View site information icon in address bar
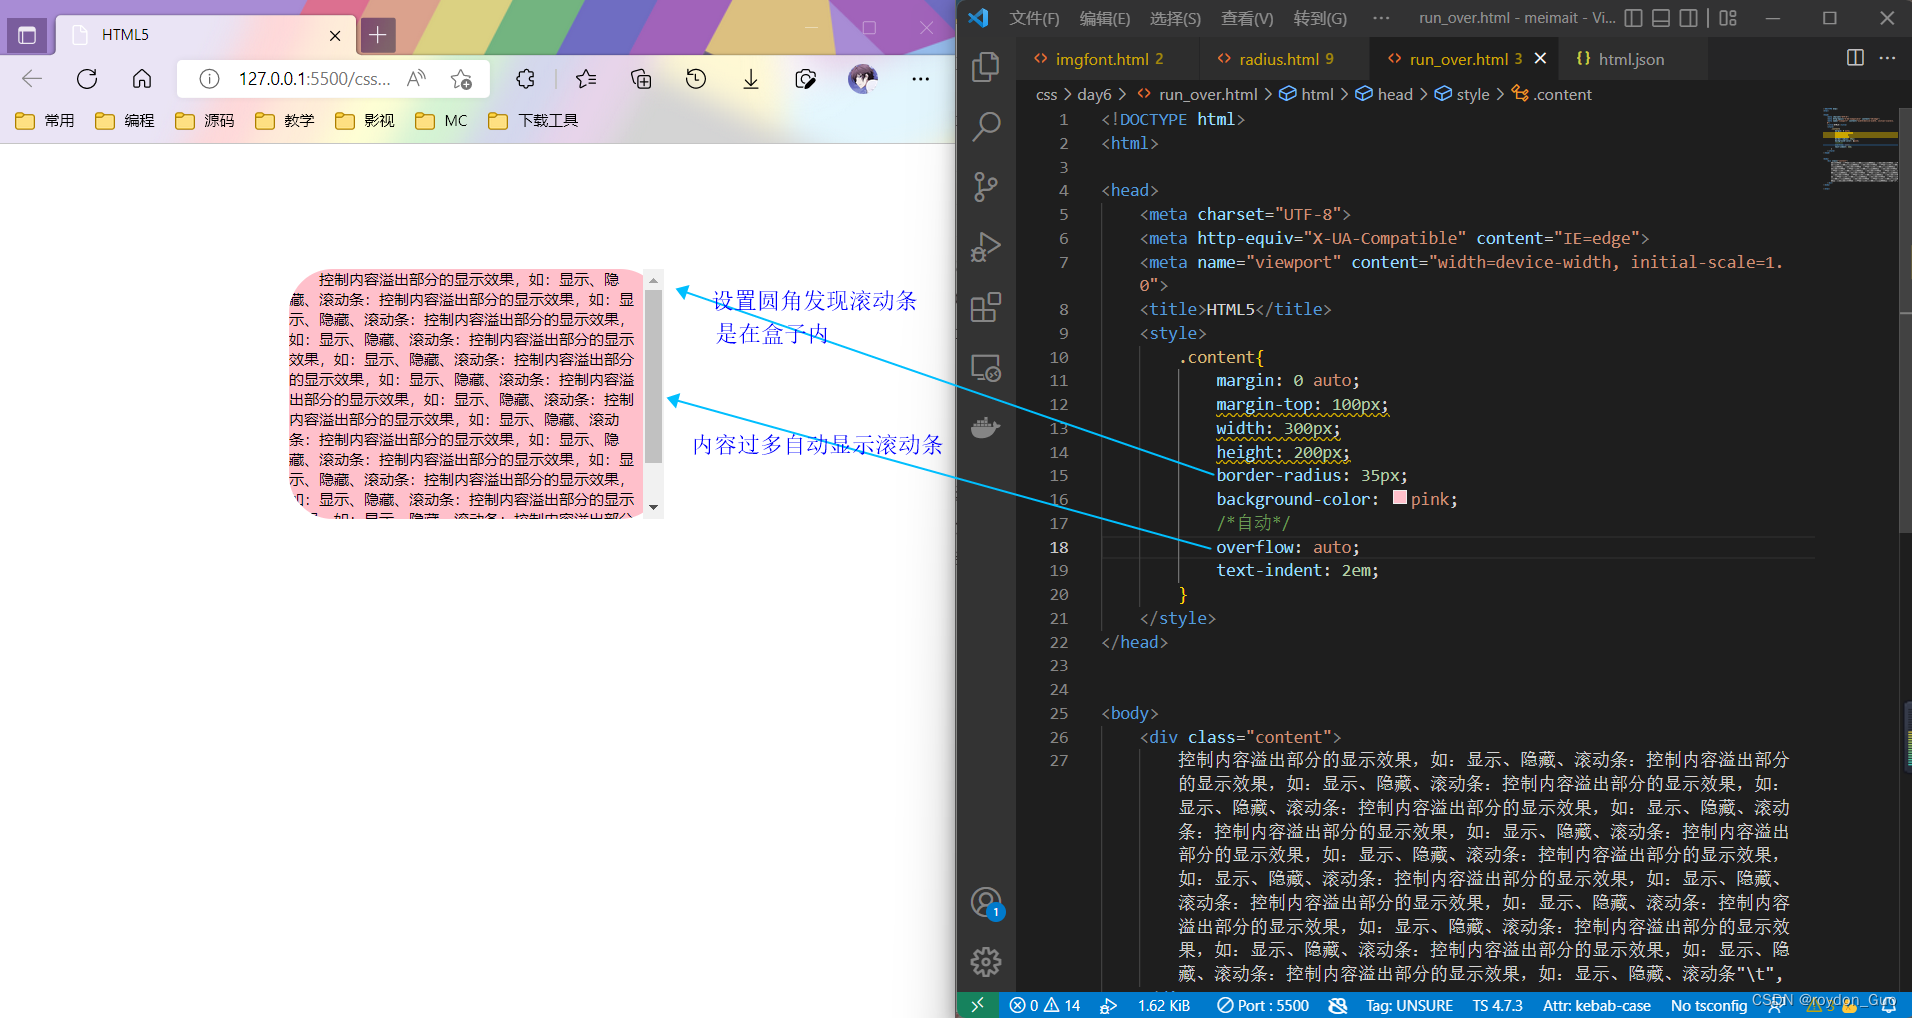Viewport: 1912px width, 1018px height. tap(209, 79)
